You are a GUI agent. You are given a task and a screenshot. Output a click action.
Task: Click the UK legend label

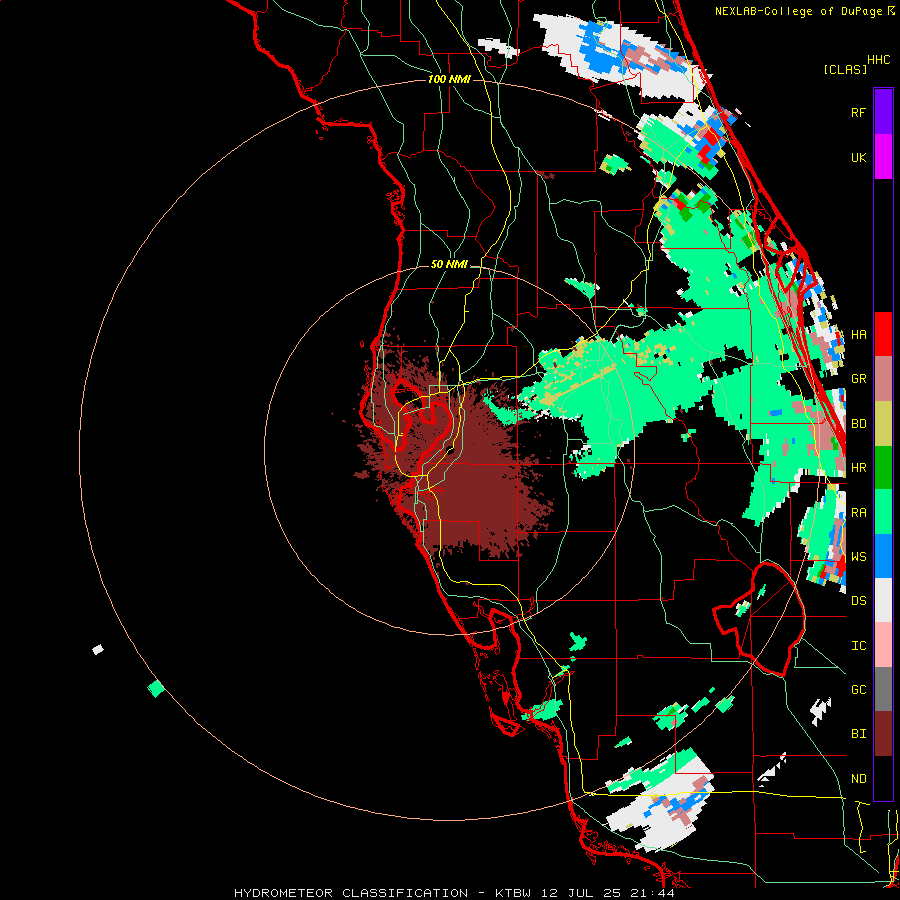tap(858, 158)
